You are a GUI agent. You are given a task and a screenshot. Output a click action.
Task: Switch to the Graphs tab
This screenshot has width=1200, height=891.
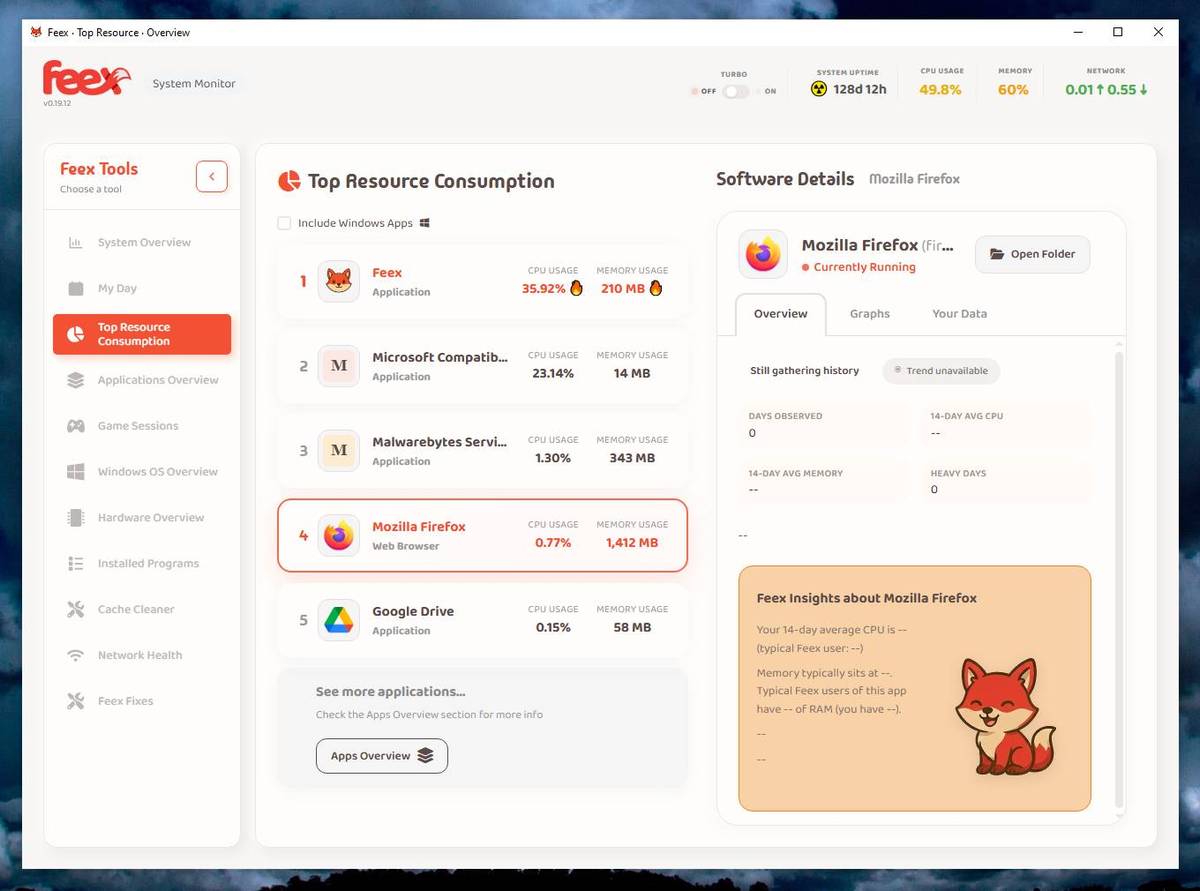(x=869, y=314)
